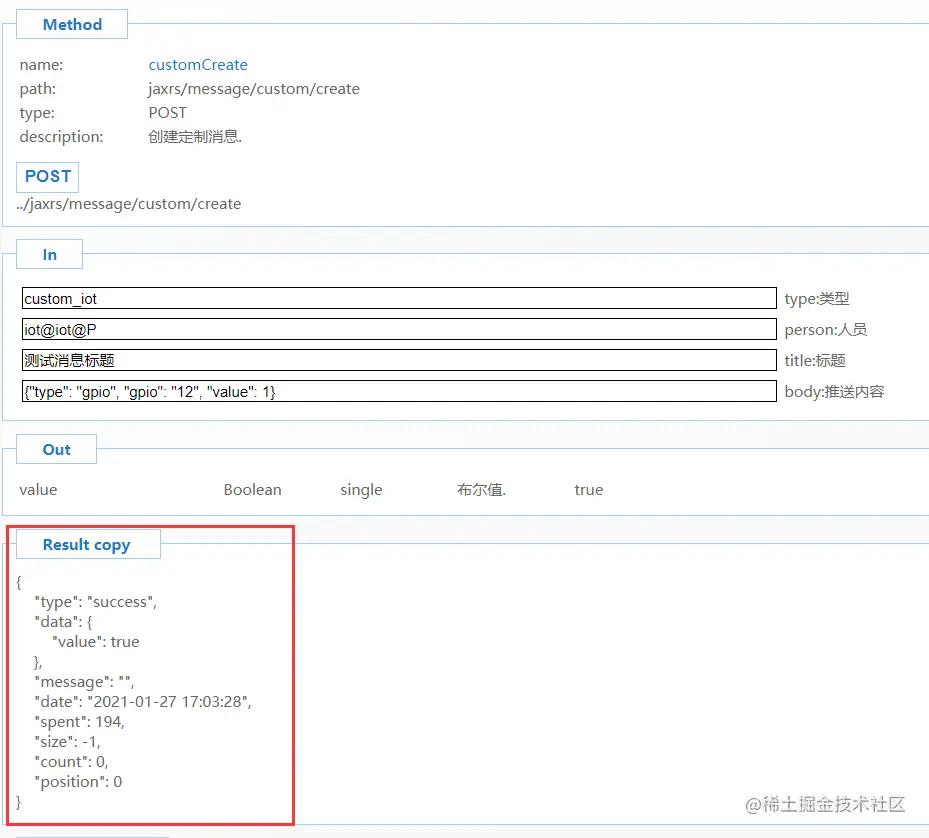
Task: Click the Result copy button
Action: coord(88,544)
